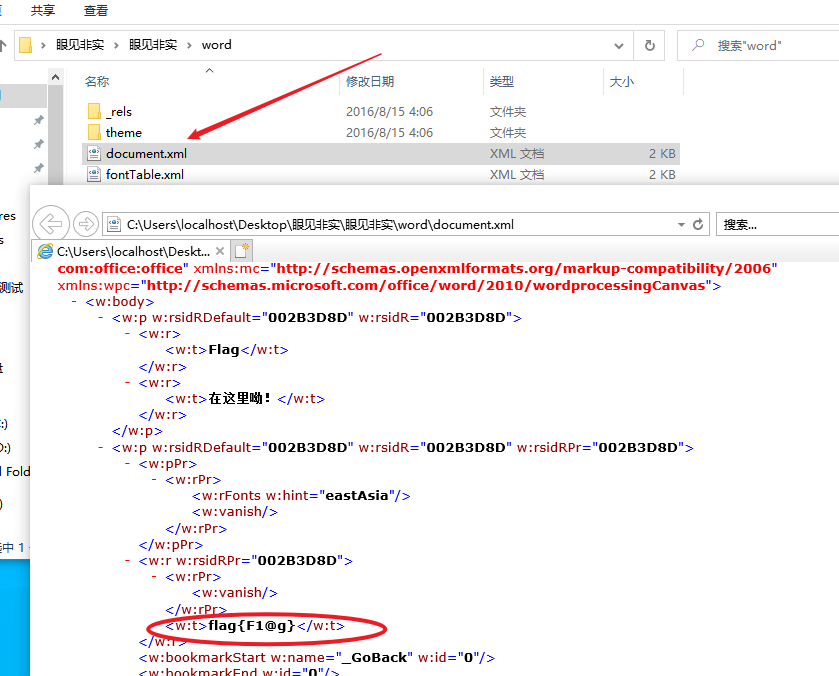Image resolution: width=839 pixels, height=676 pixels.
Task: Sort files by 类型 column
Action: pos(502,81)
